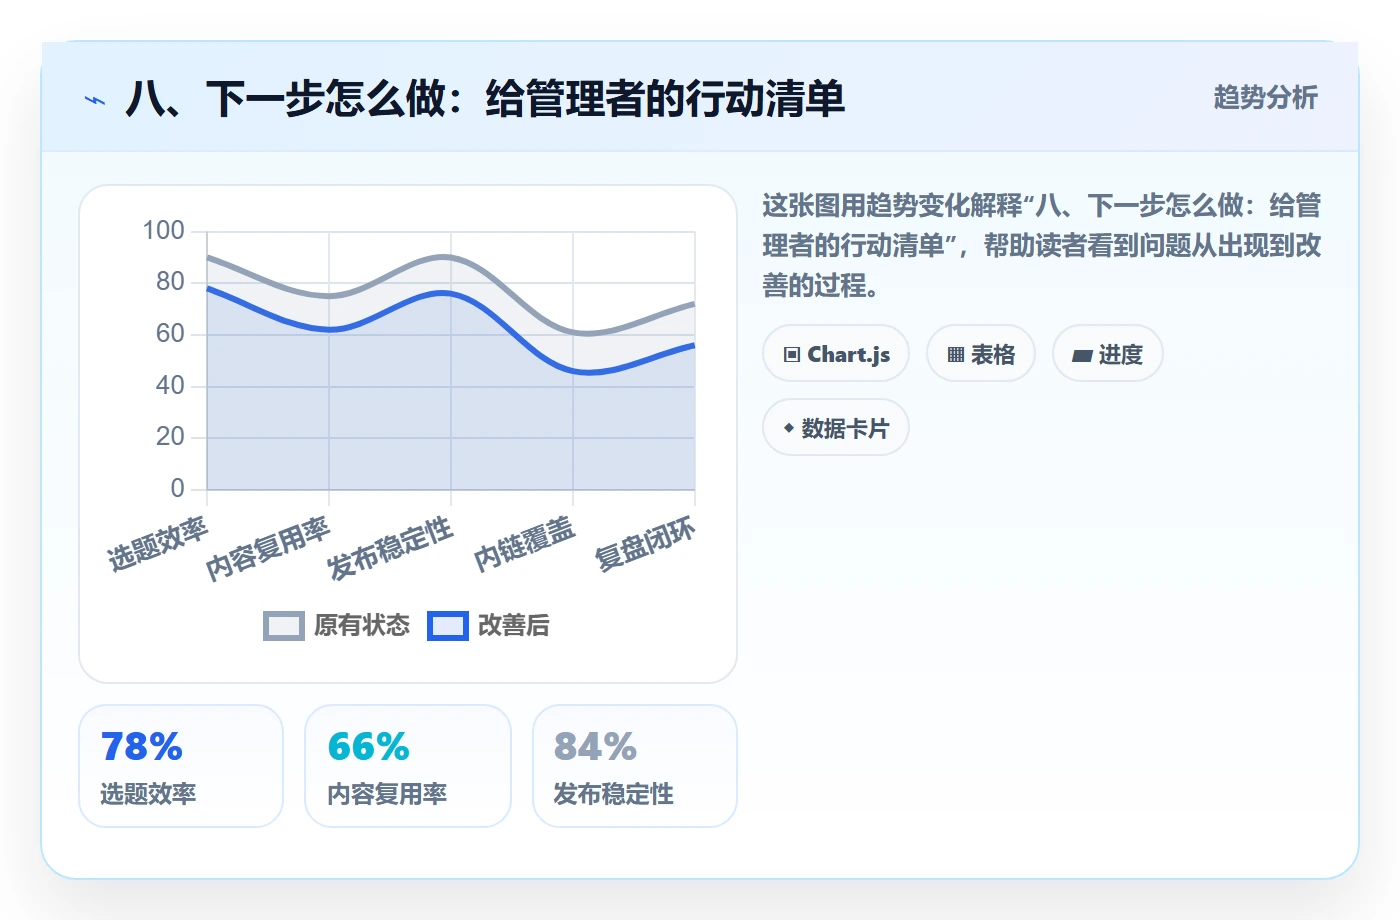The width and height of the screenshot is (1400, 920).
Task: Open the 78% 选题效率 stat card
Action: point(181,766)
